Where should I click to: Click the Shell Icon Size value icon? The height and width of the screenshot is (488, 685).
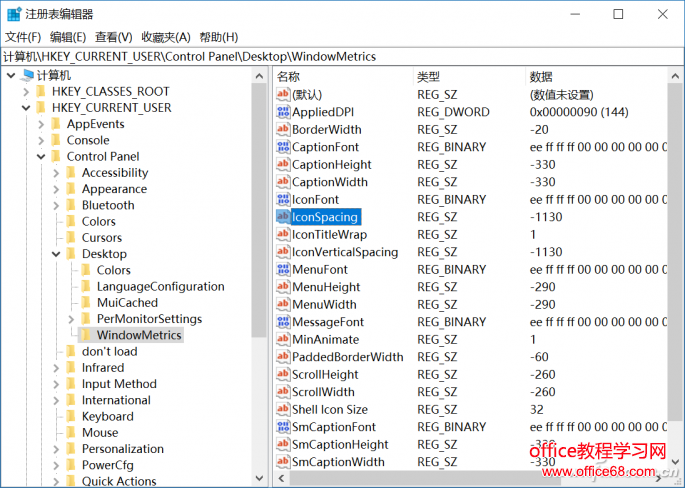coord(283,410)
